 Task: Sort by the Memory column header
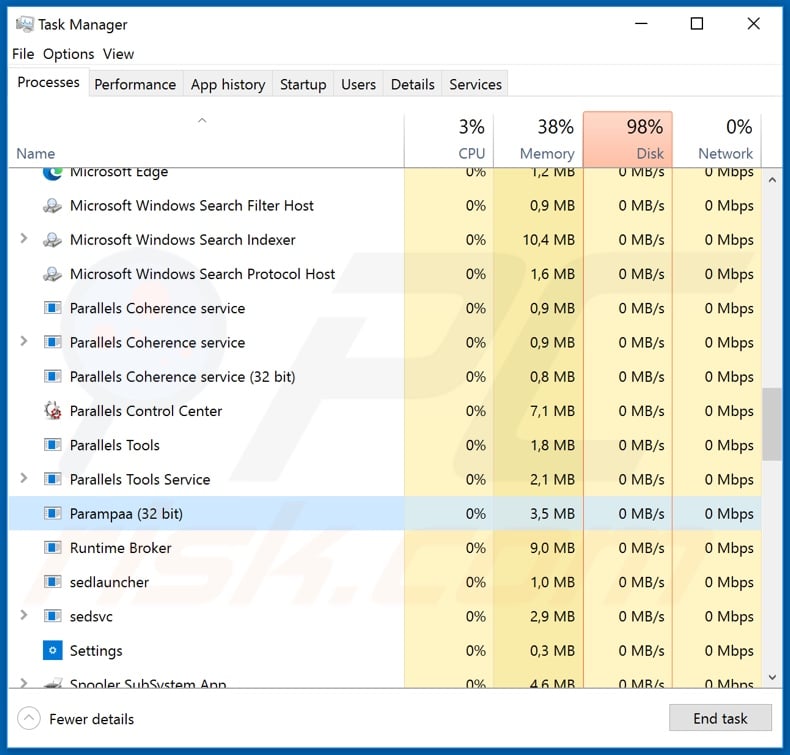[x=538, y=139]
